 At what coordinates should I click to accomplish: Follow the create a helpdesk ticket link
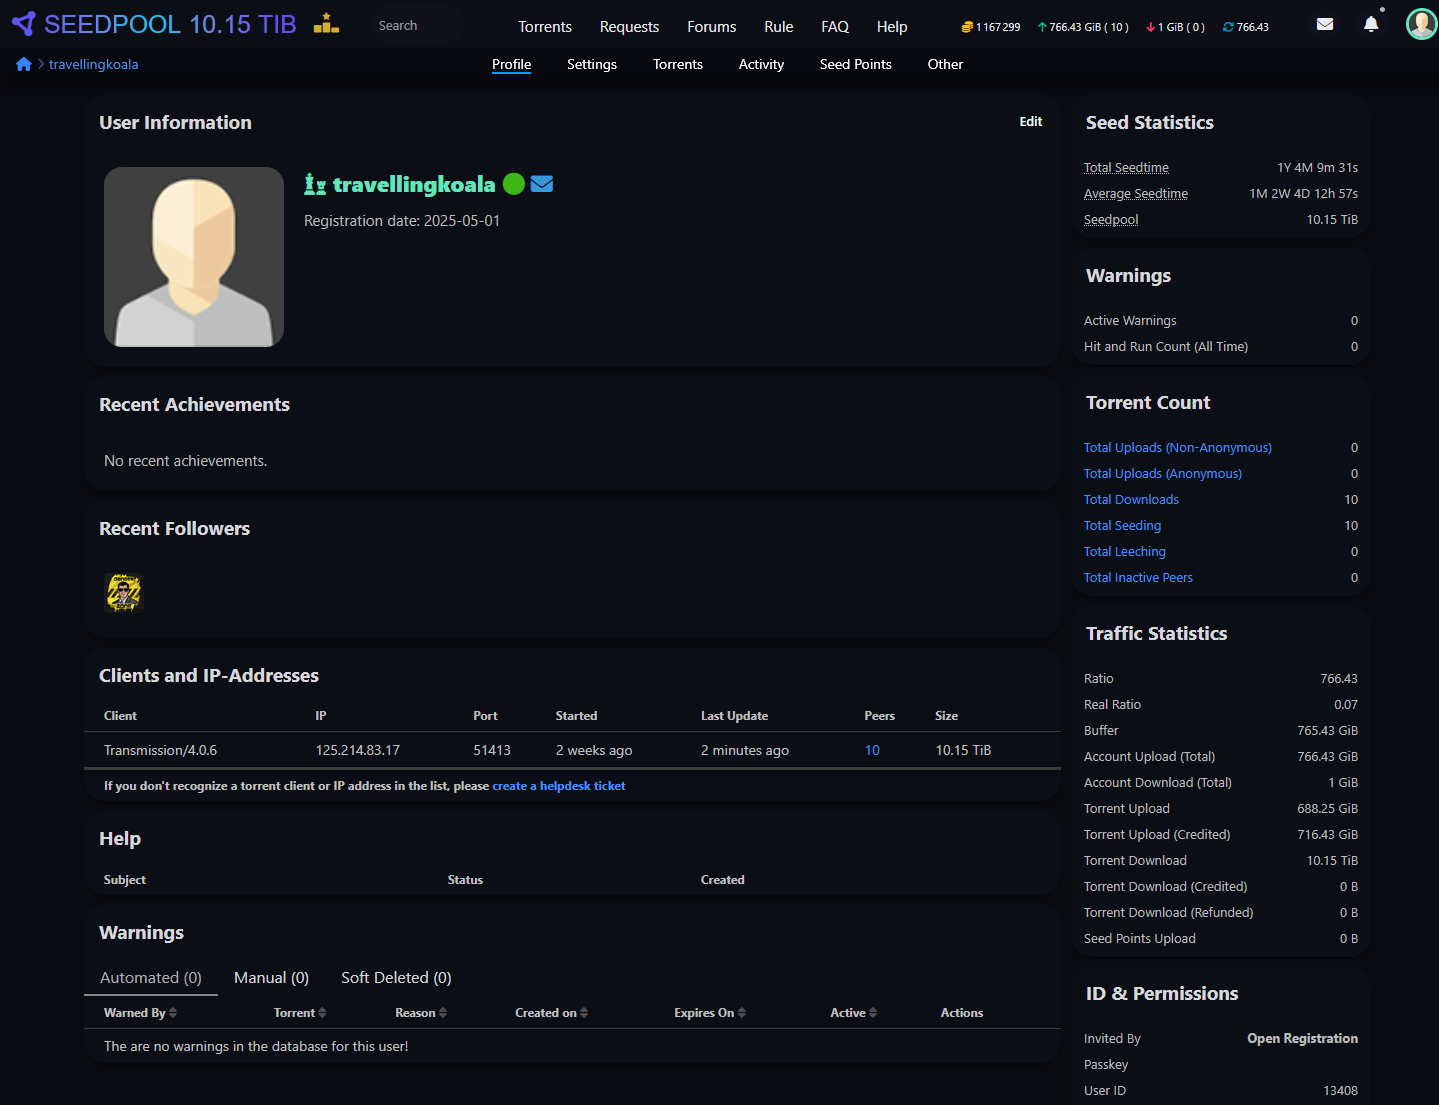558,786
